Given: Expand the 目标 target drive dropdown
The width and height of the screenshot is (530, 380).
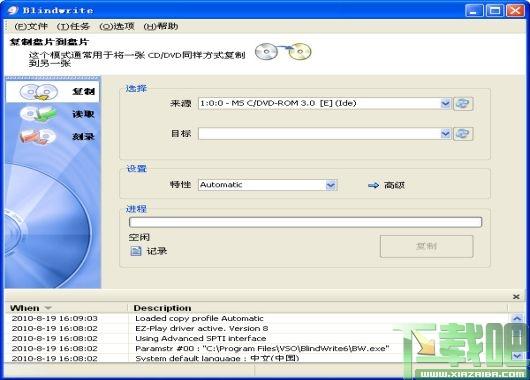Looking at the screenshot, I should [446, 134].
